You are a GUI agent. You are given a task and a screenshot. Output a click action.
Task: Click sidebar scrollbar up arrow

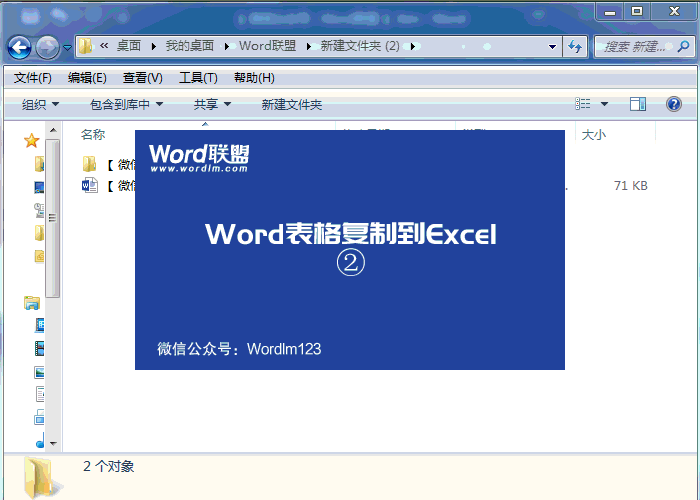(53, 130)
